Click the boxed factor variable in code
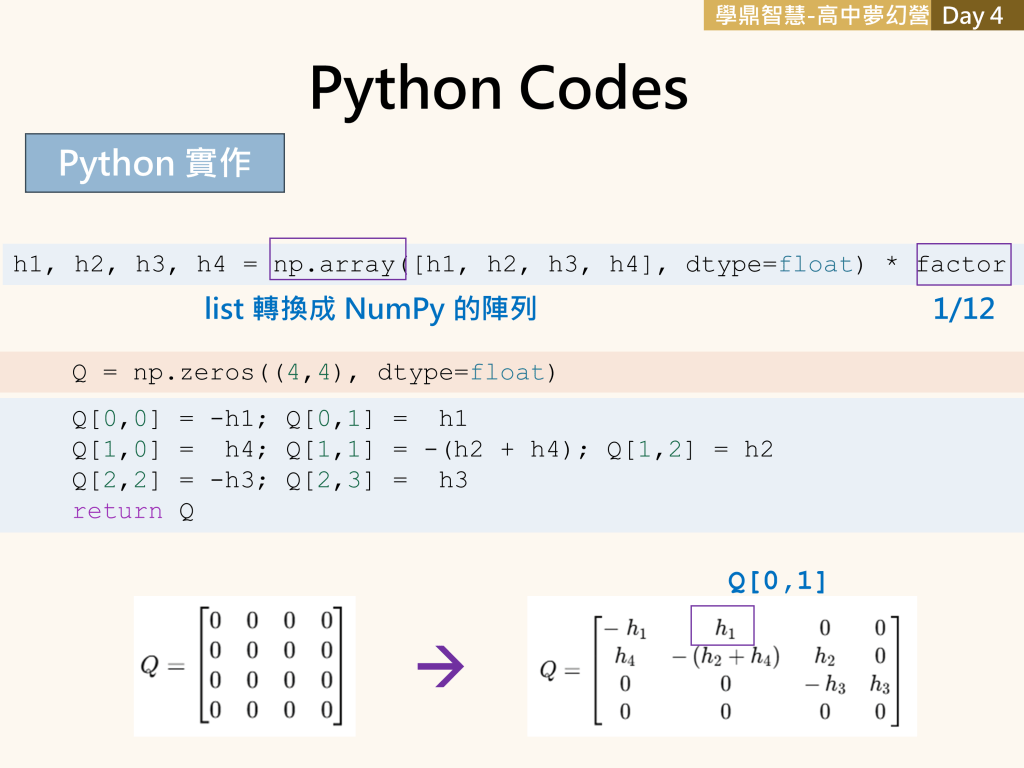Screen dimensions: 1024x768 pyautogui.click(x=962, y=264)
